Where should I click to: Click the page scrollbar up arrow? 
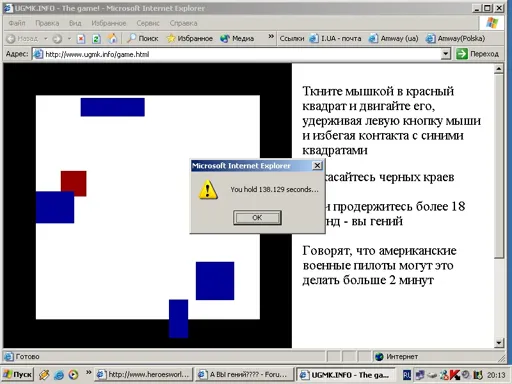tap(499, 69)
